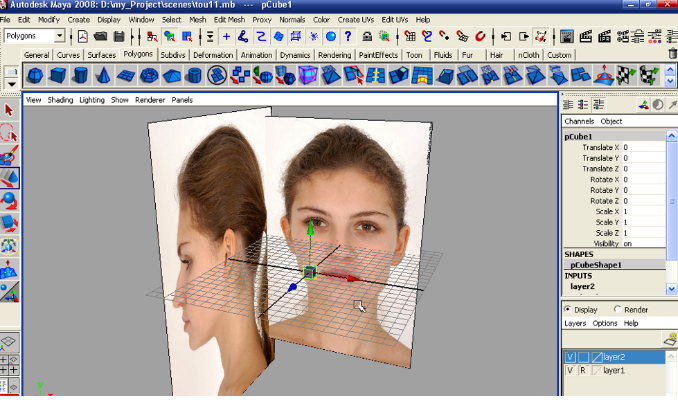Click the checker UV texture shelf icon
This screenshot has height=419, width=678.
coord(625,75)
